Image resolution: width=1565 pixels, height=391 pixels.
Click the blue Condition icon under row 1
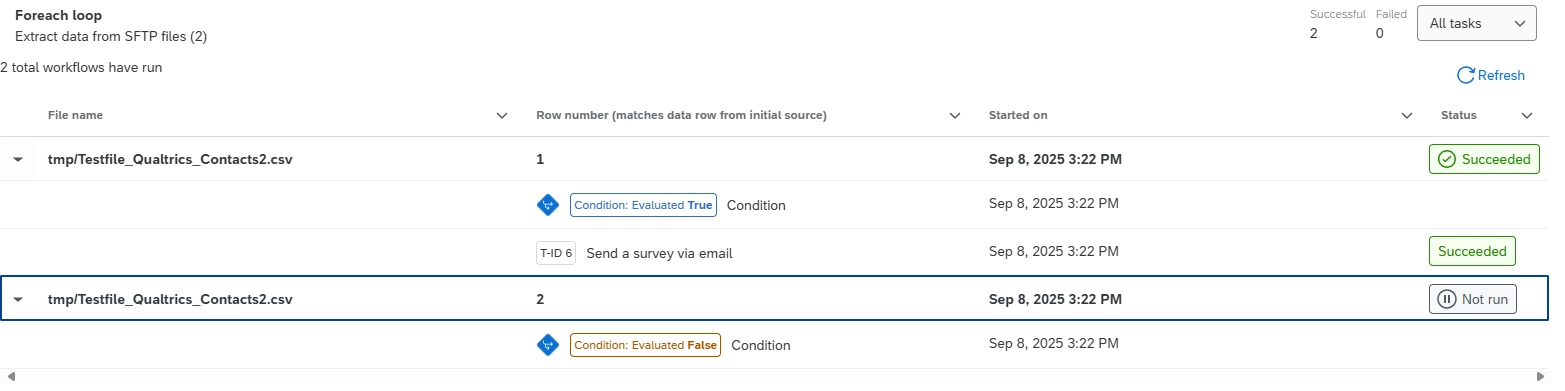pos(547,205)
